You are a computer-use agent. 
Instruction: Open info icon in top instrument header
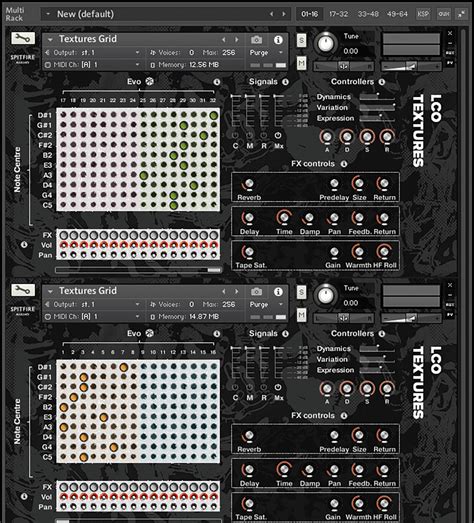coord(278,40)
